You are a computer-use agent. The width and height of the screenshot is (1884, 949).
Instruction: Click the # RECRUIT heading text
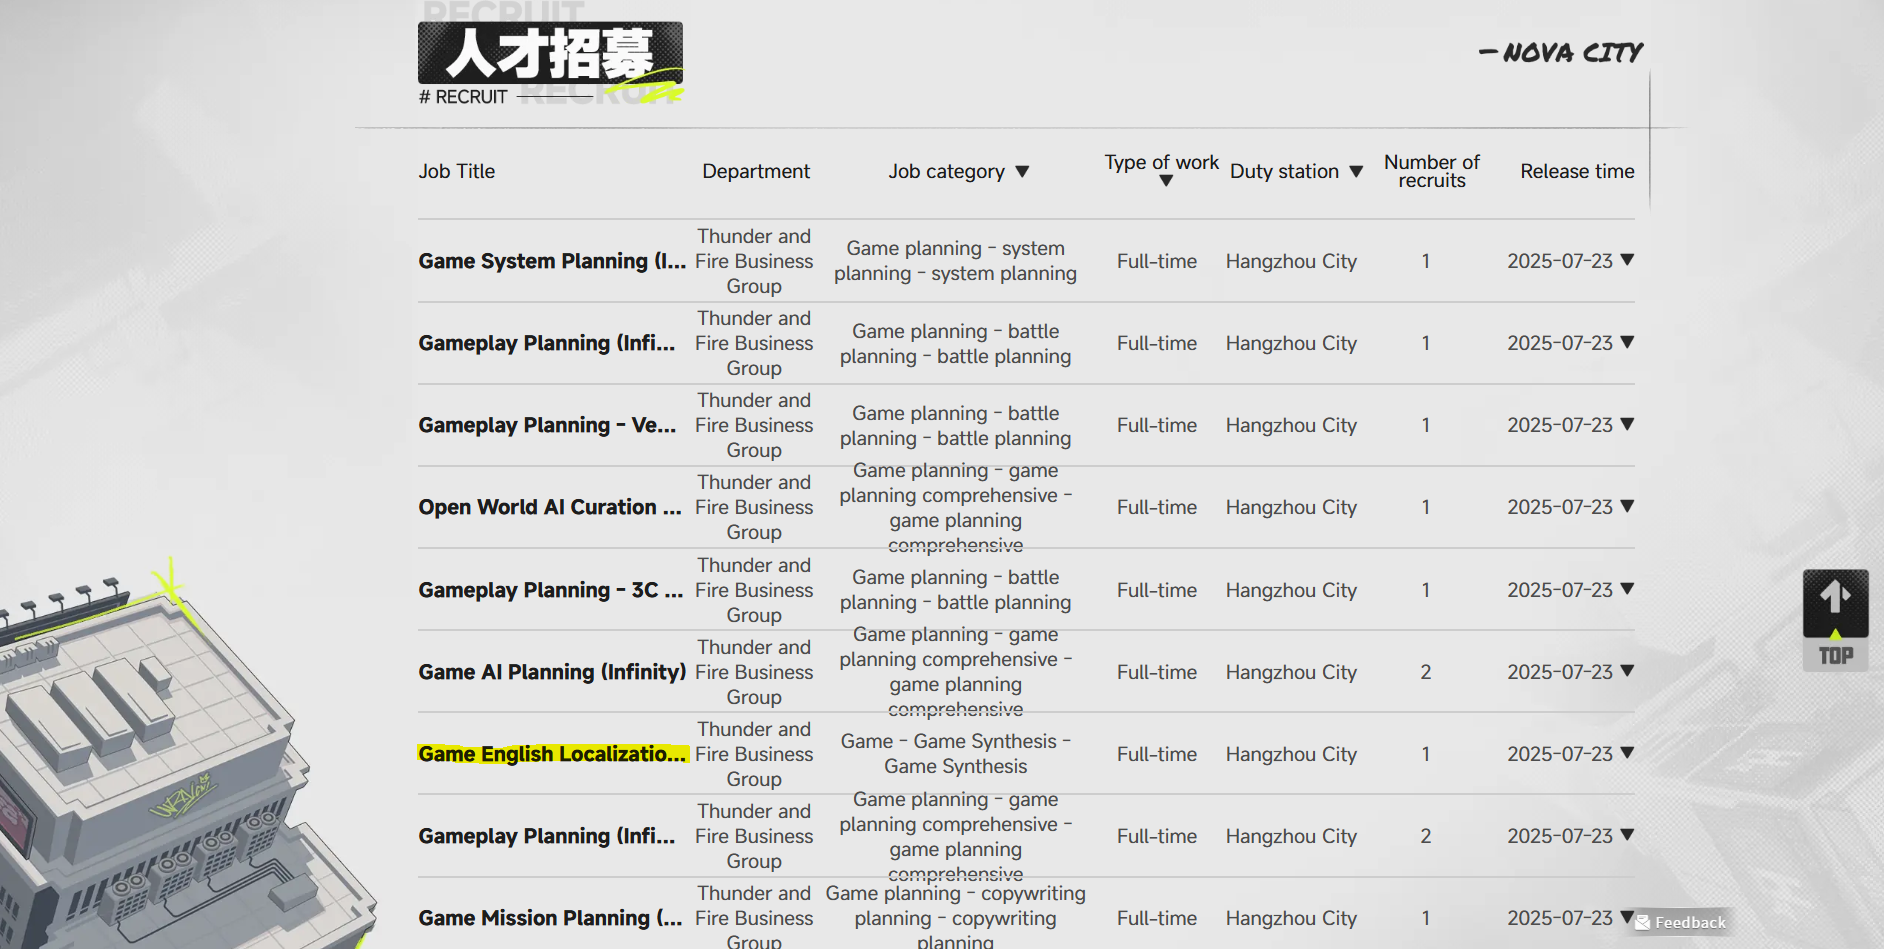click(463, 97)
